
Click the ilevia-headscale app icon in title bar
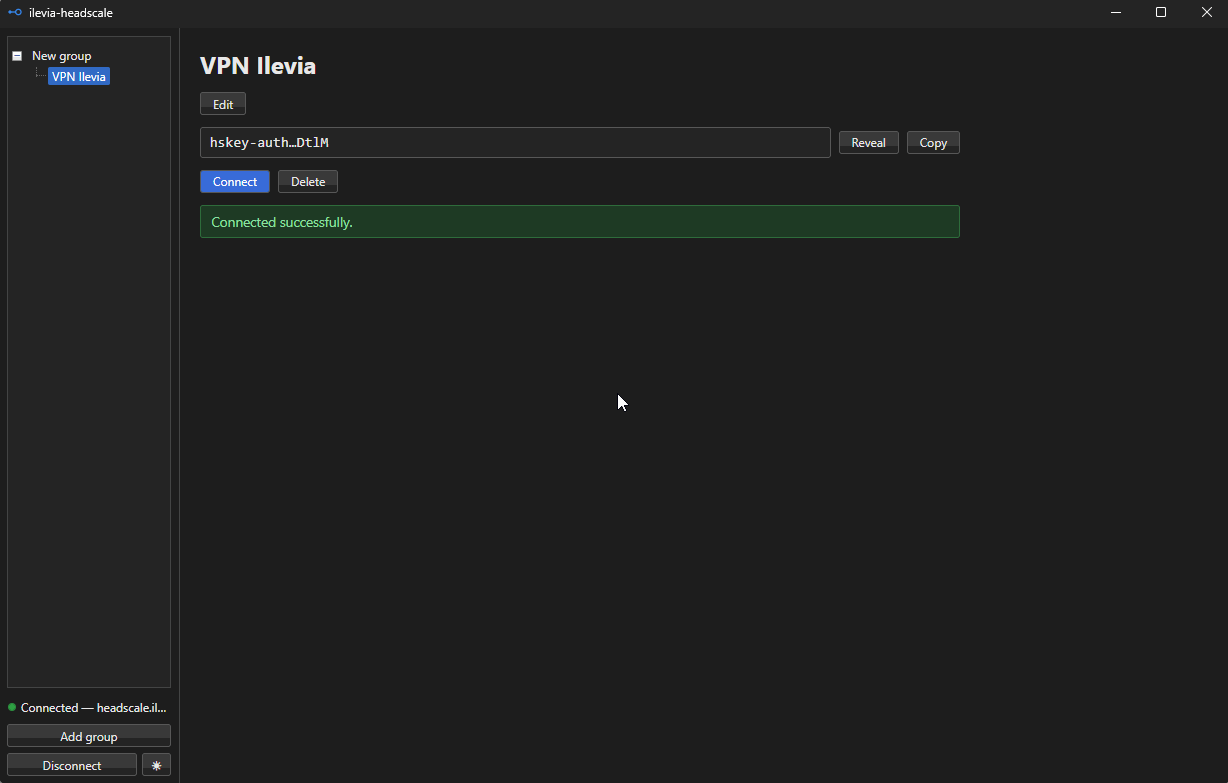[15, 12]
